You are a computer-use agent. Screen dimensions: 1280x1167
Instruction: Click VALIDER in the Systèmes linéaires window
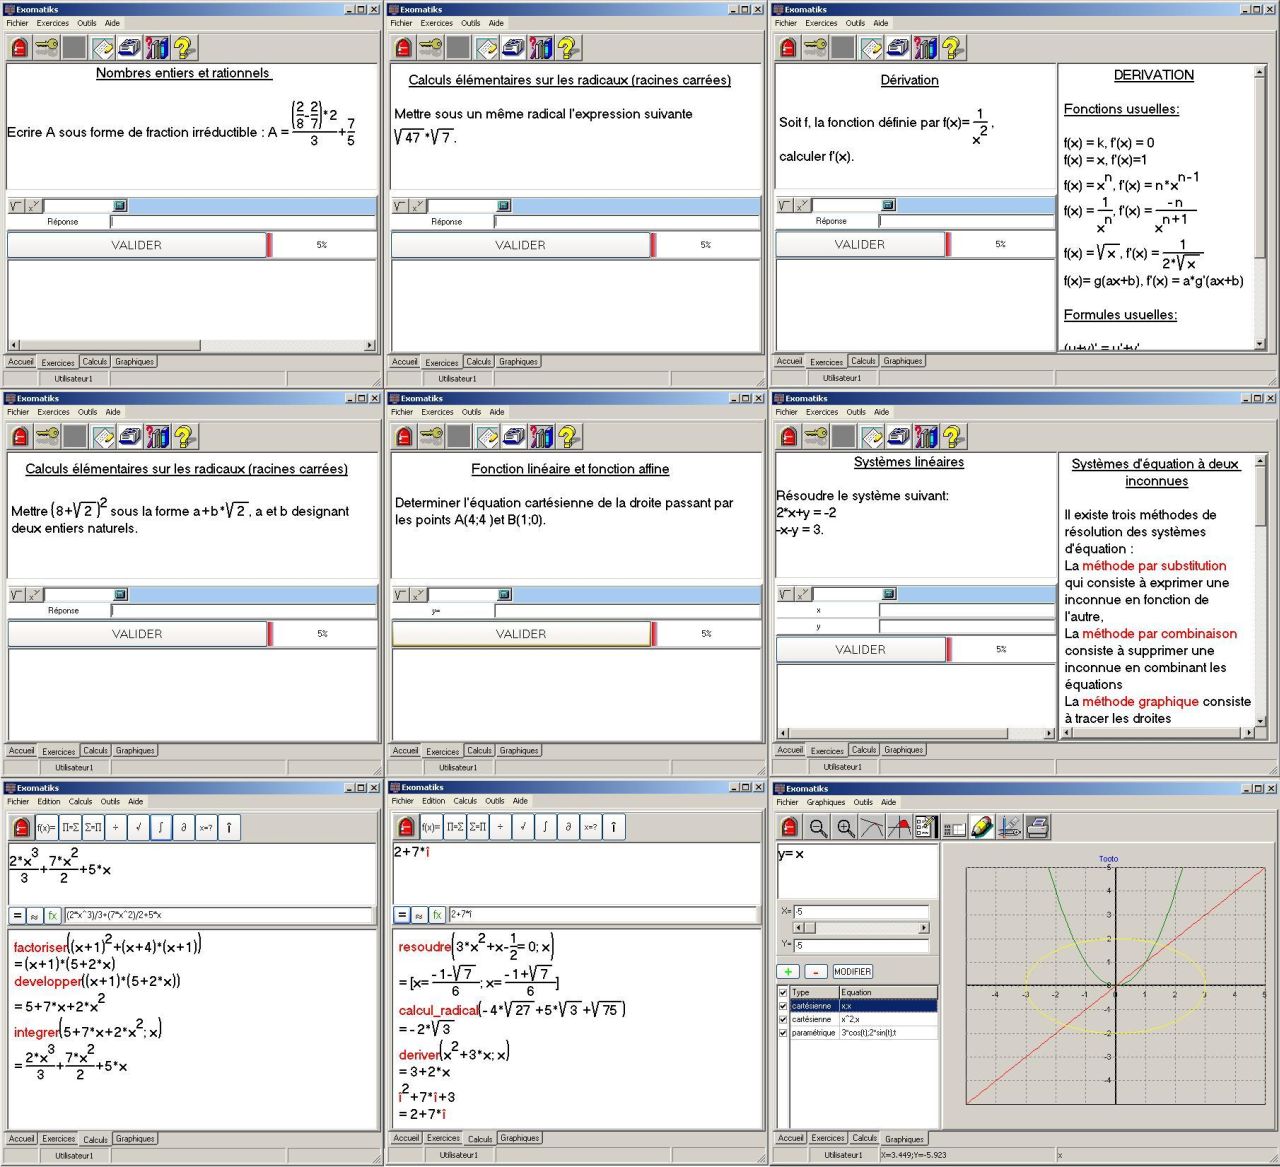[860, 650]
